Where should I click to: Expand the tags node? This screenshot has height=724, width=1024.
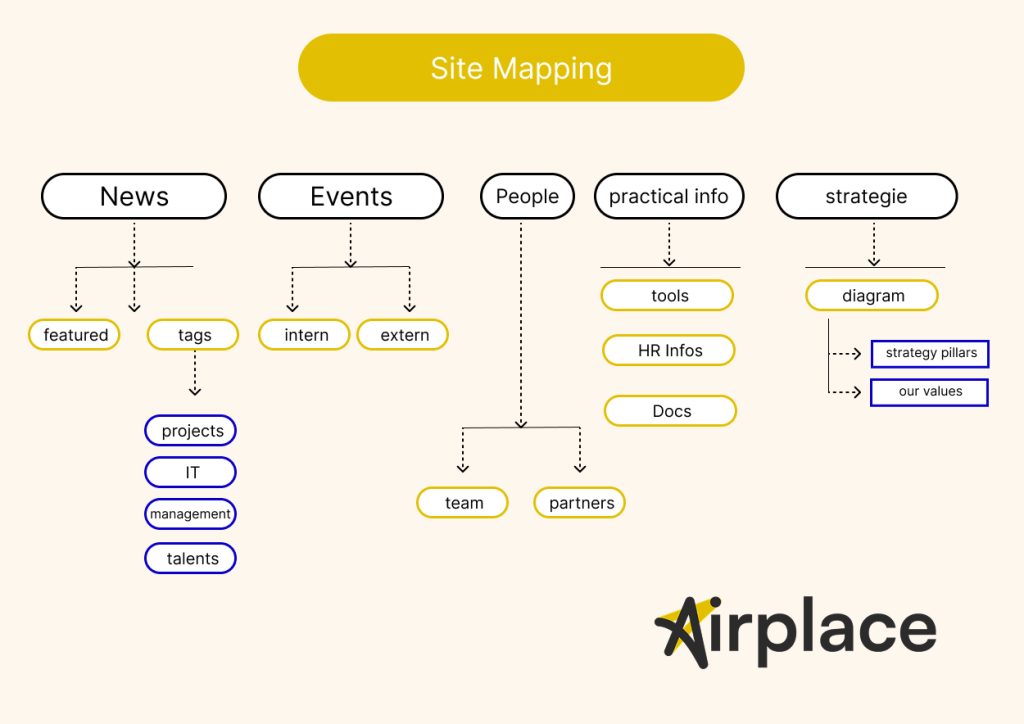[x=193, y=335]
